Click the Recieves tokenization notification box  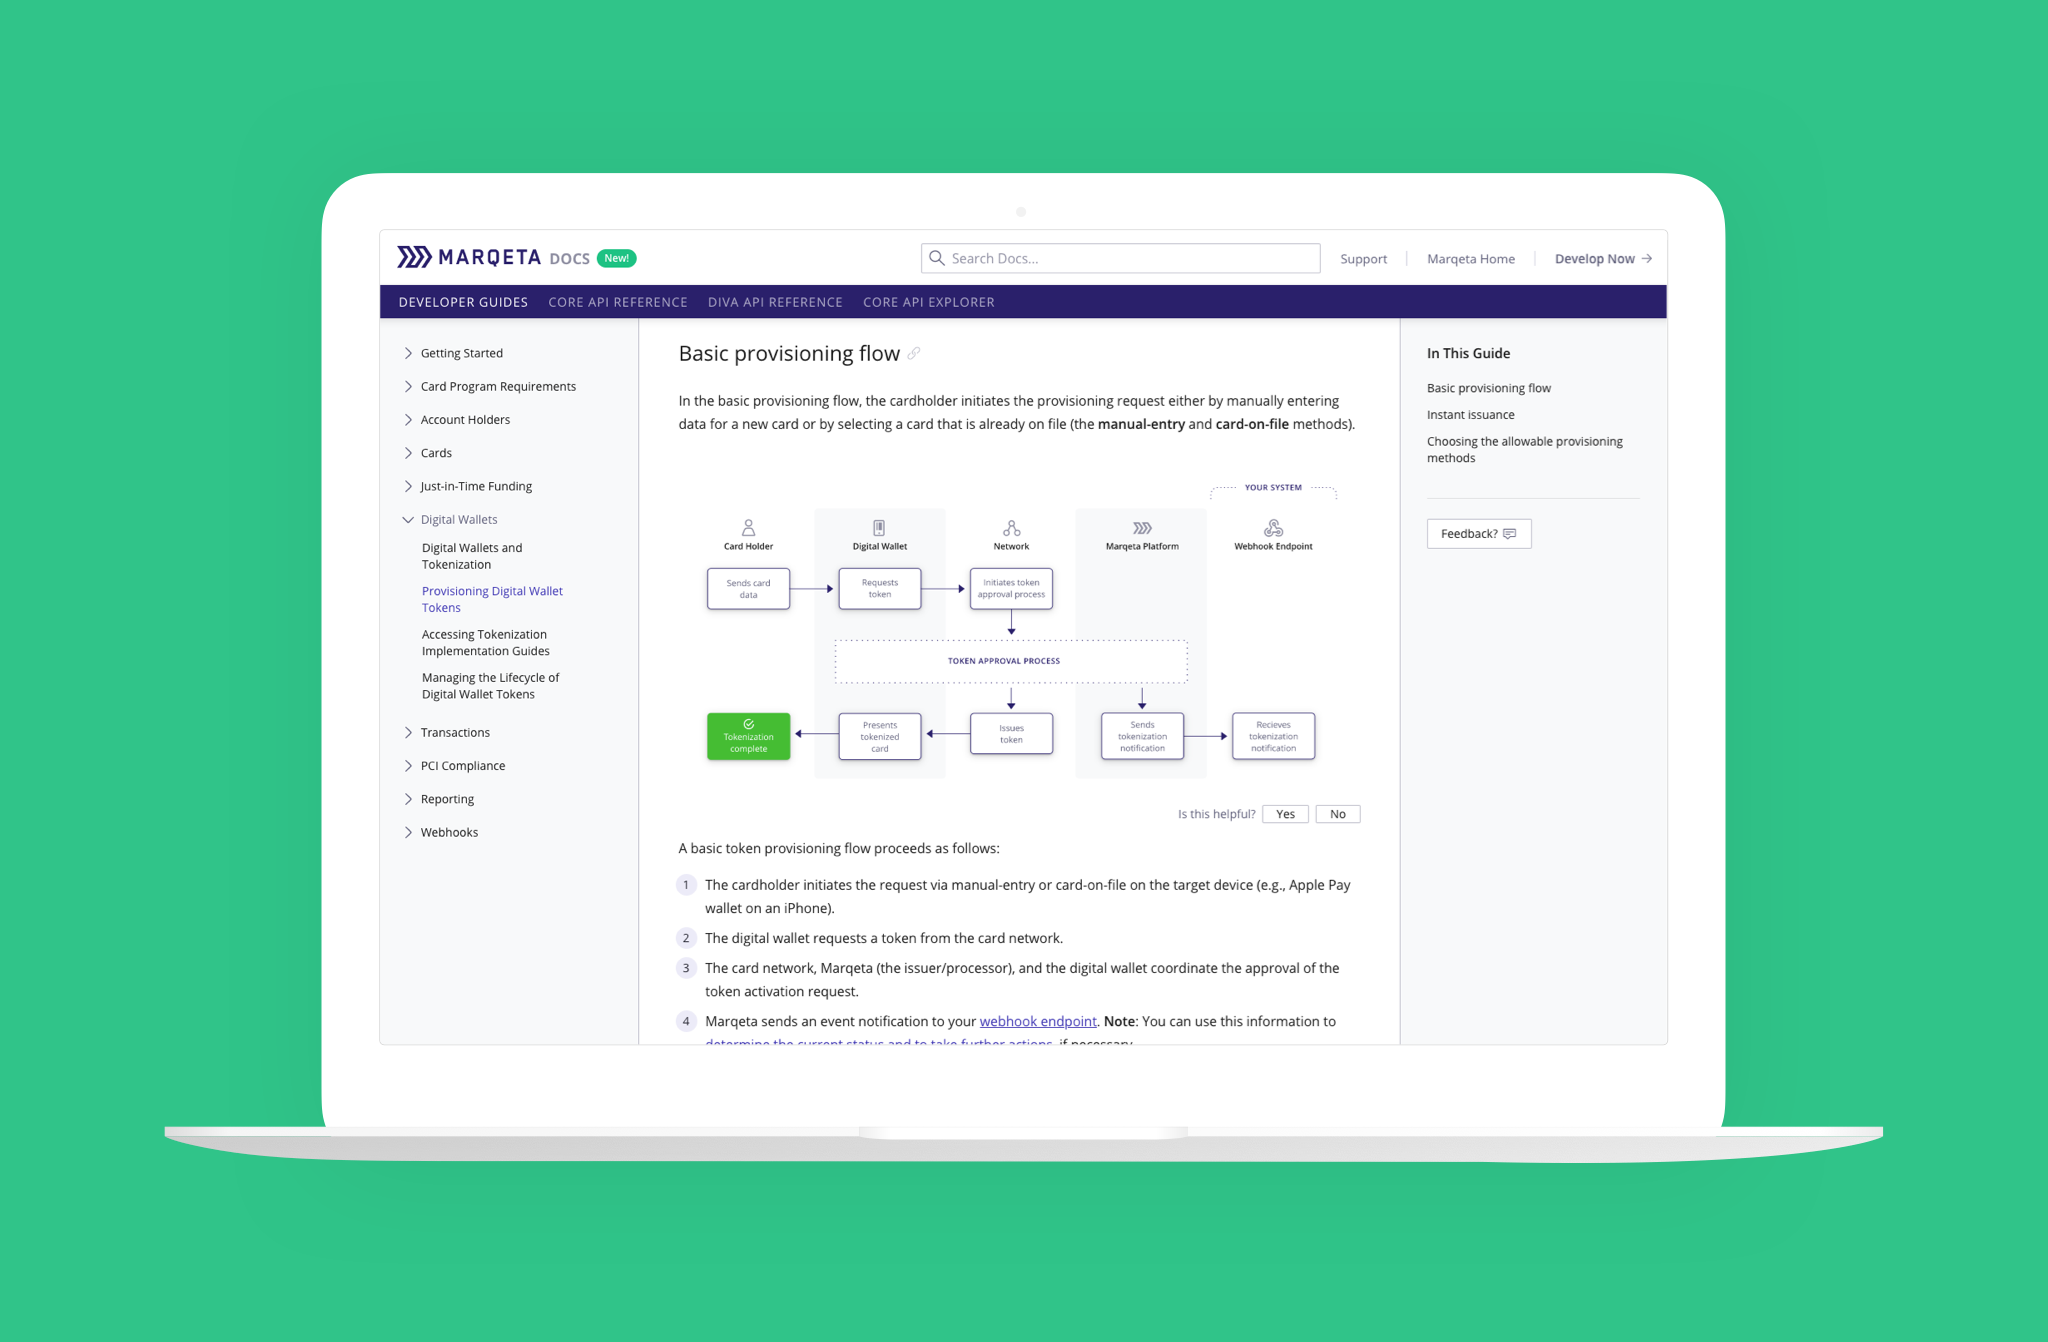click(1273, 736)
